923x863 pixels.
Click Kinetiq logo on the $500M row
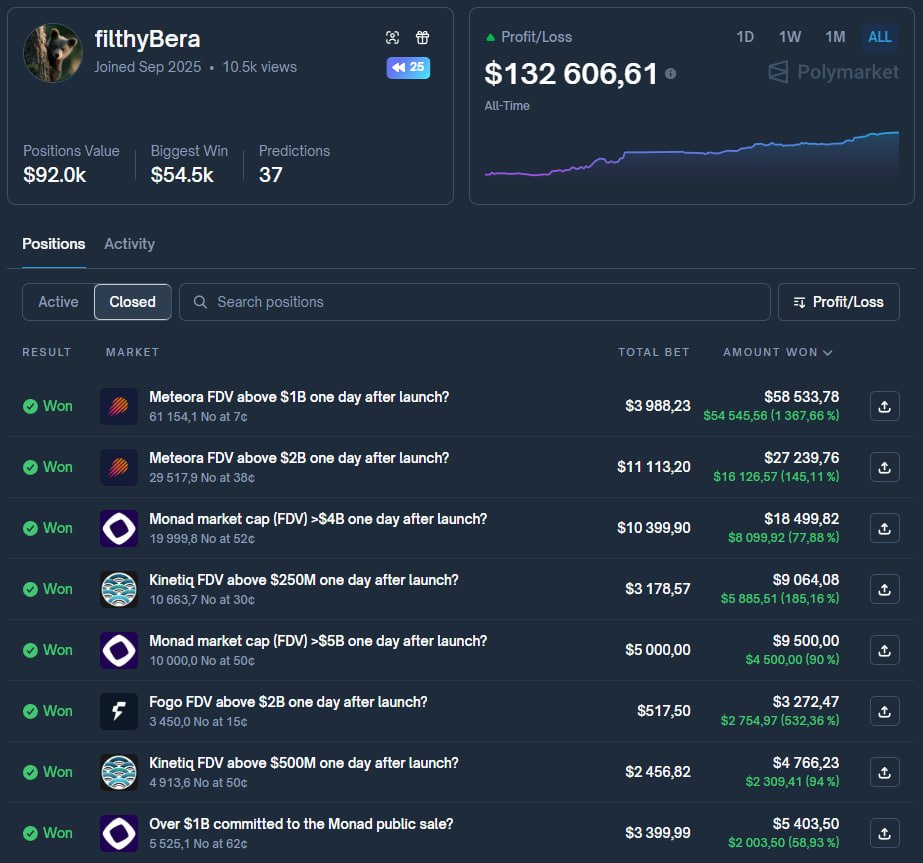coord(119,772)
